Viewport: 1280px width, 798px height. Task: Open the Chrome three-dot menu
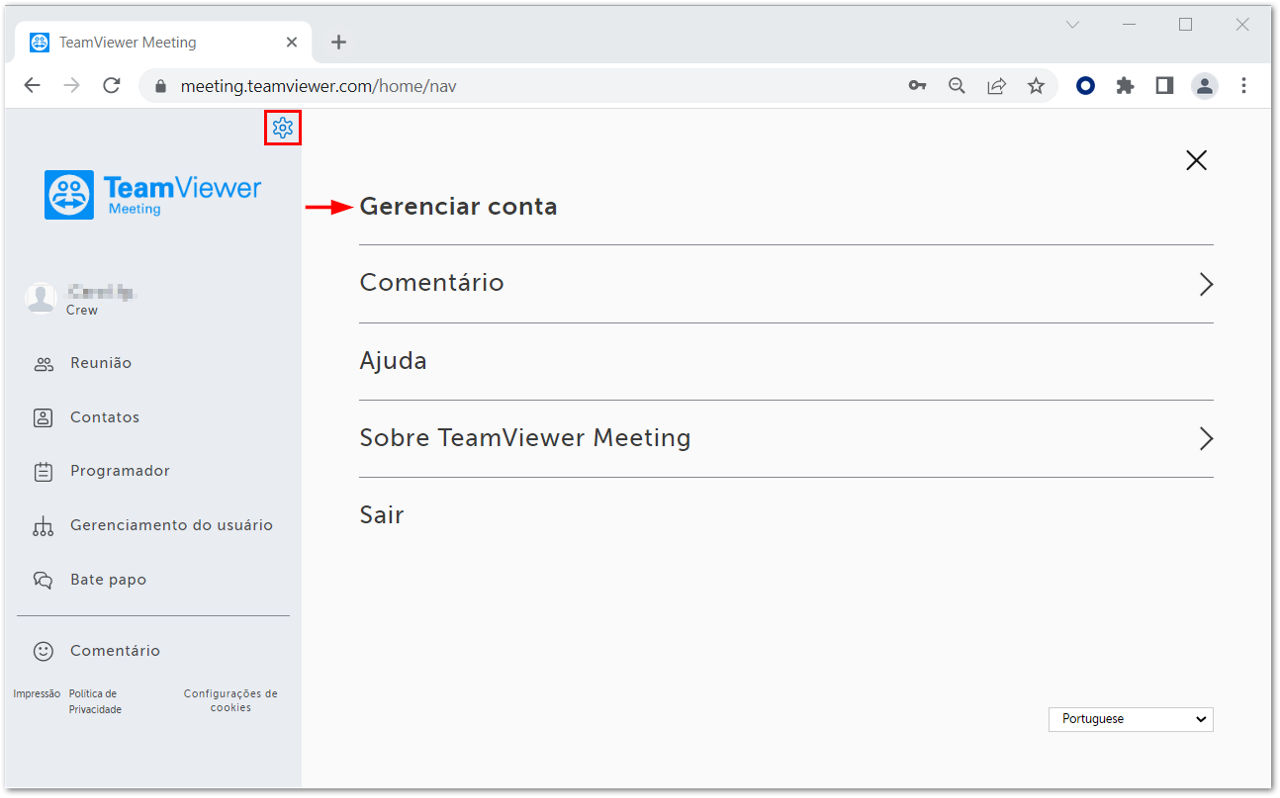1244,86
